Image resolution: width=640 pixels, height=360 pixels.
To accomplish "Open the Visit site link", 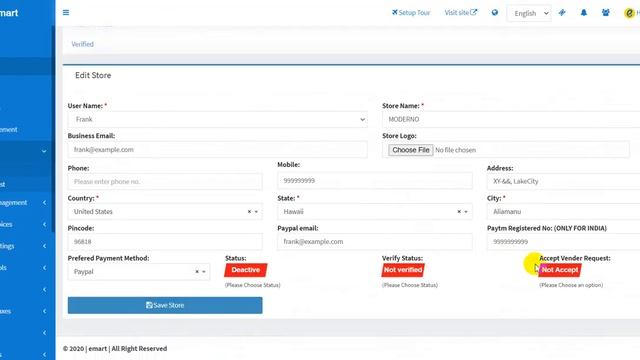I will [460, 13].
